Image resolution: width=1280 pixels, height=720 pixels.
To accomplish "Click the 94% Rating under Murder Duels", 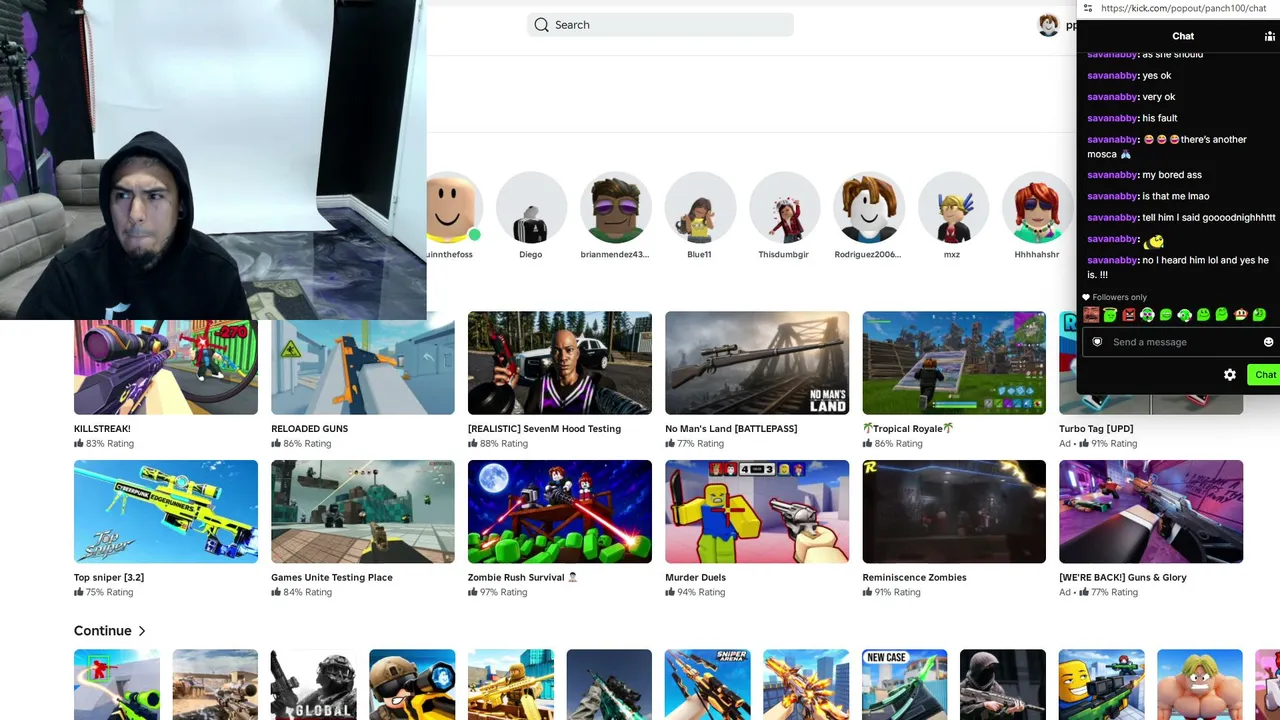I will 700,593.
